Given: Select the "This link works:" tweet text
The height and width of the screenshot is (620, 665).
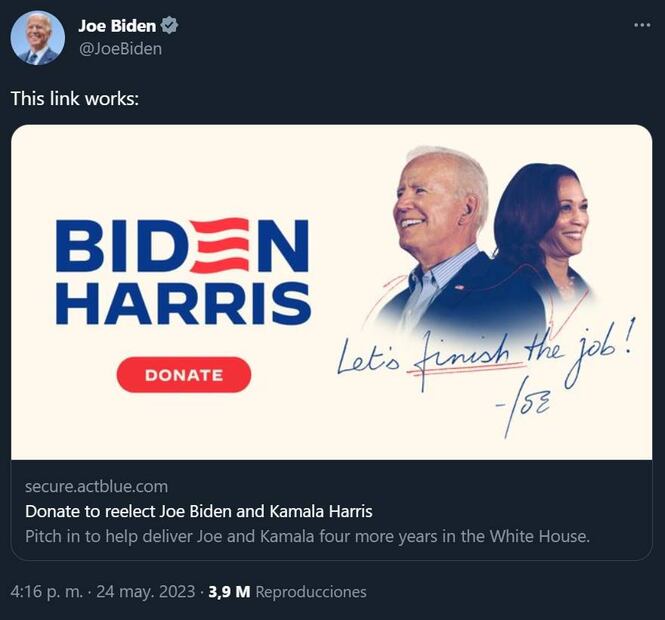Looking at the screenshot, I should [x=75, y=98].
